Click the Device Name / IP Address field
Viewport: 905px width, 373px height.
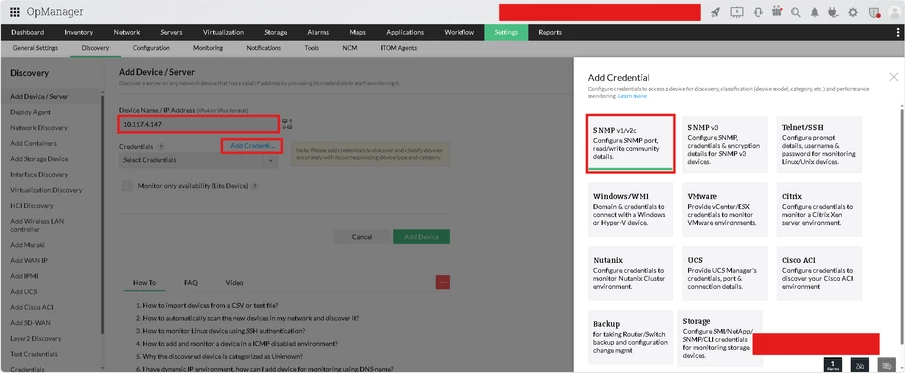199,124
